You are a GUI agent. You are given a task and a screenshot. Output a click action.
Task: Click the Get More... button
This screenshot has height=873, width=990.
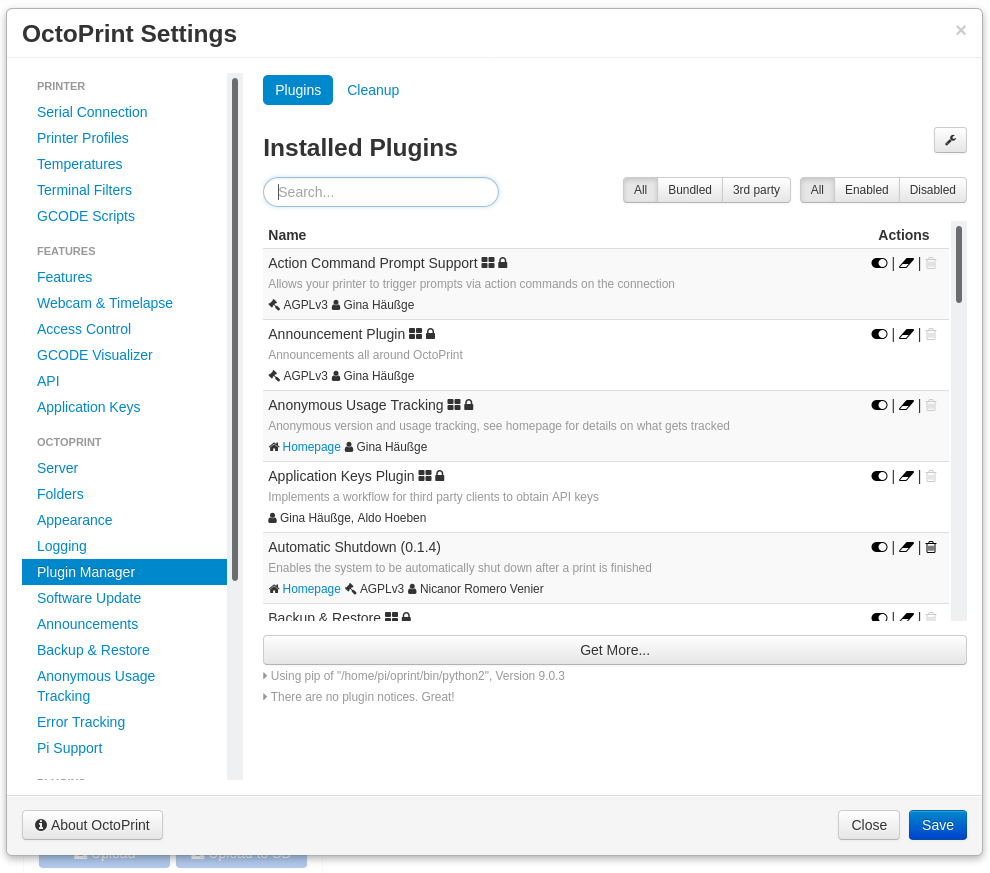pos(614,650)
